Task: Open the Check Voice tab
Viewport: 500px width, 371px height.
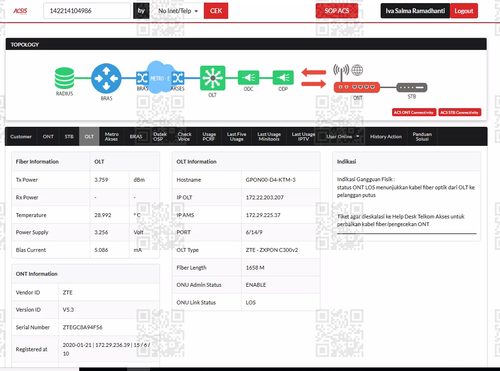Action: (x=184, y=137)
